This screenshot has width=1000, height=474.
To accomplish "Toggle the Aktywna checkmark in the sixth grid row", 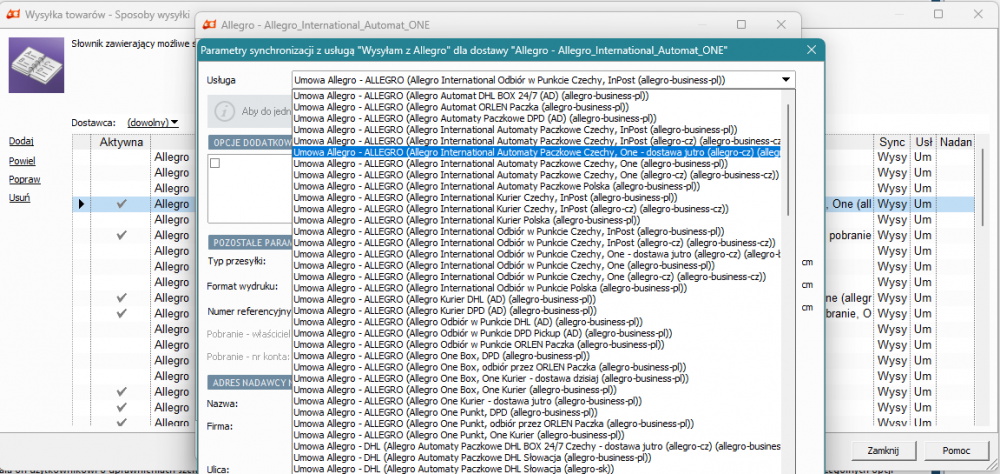I will pos(122,235).
